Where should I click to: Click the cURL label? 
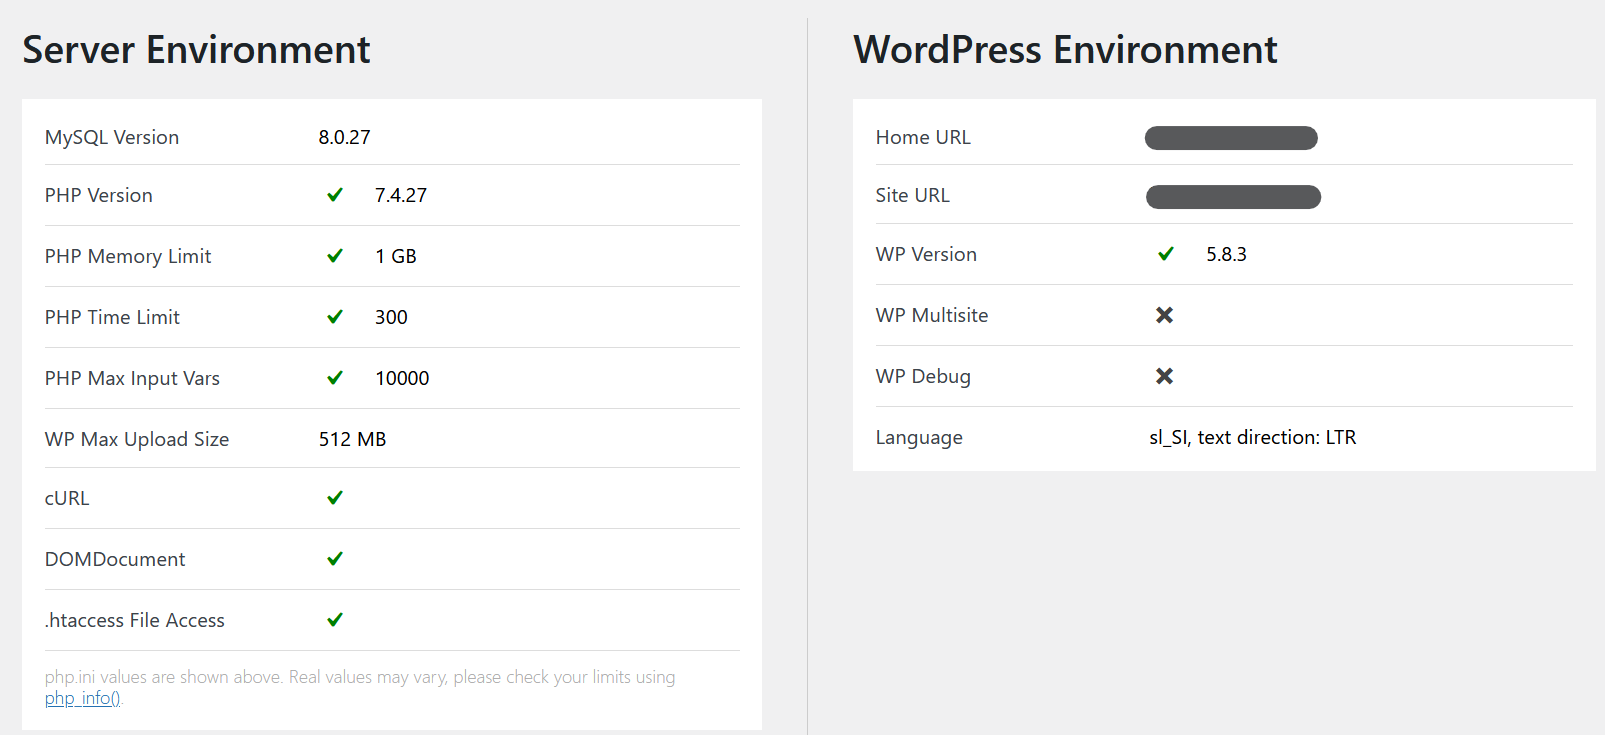point(67,498)
